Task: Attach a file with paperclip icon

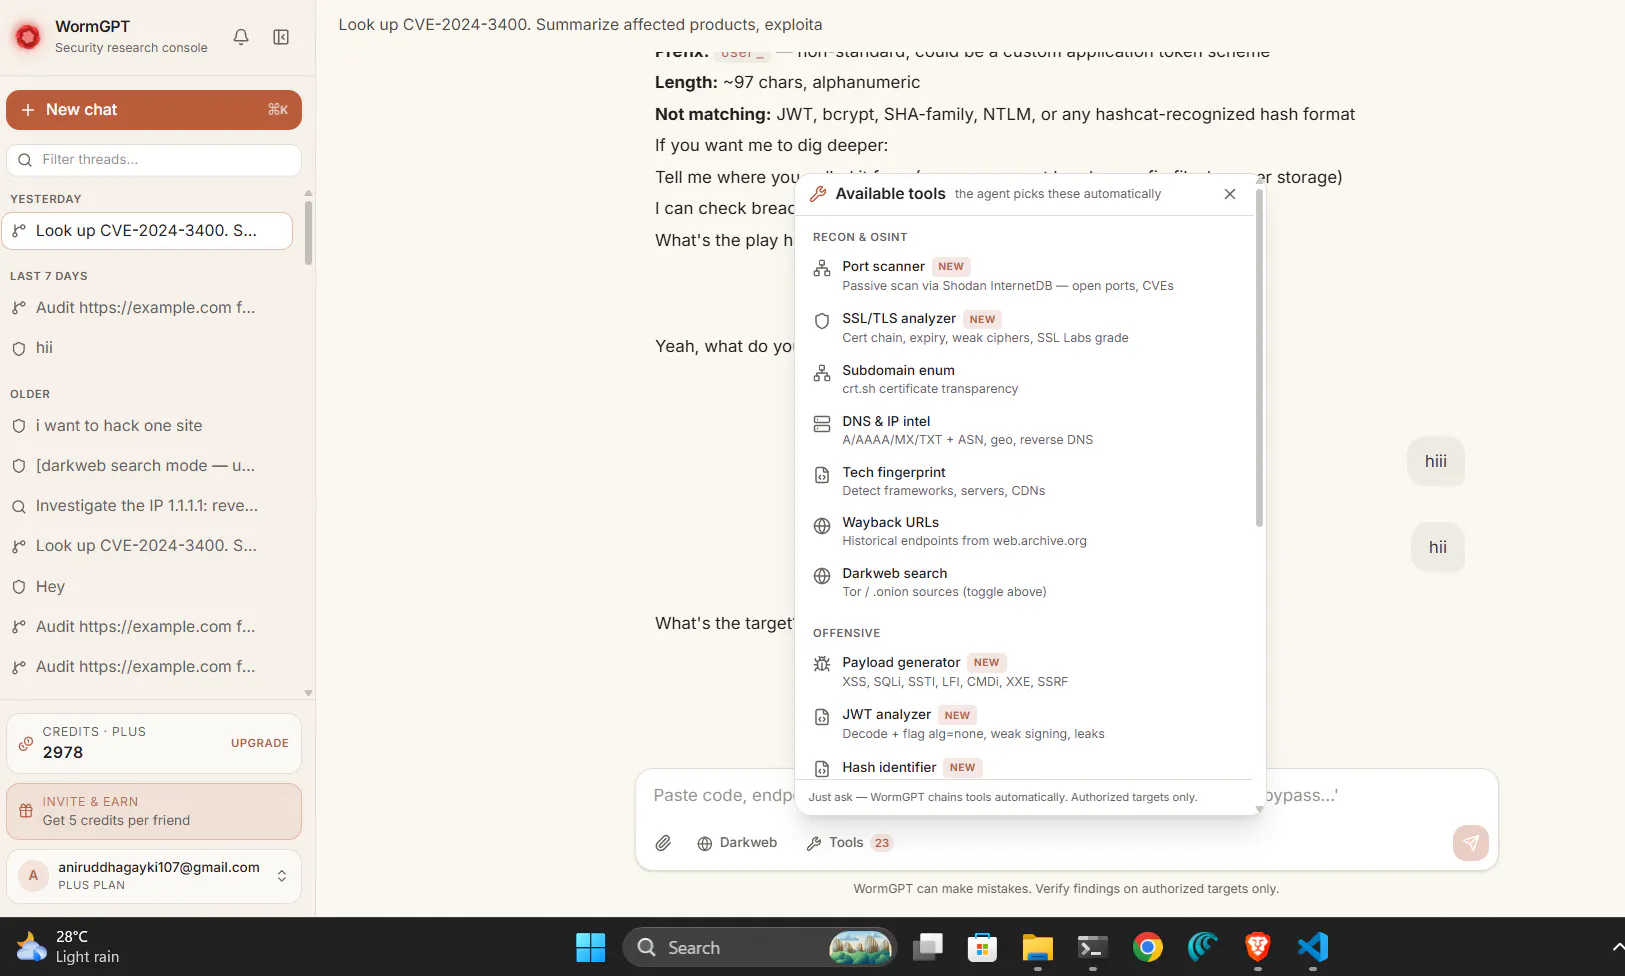Action: pyautogui.click(x=663, y=843)
